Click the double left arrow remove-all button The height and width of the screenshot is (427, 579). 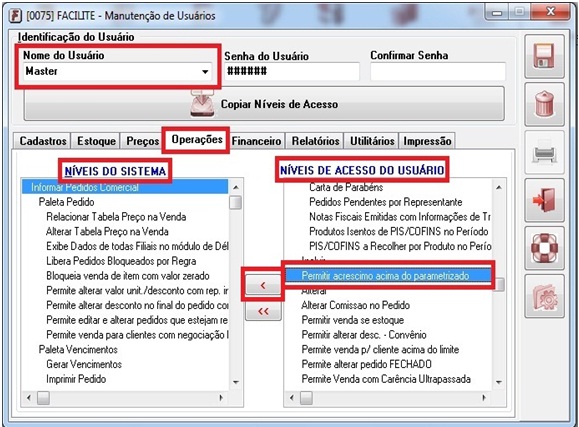click(263, 311)
